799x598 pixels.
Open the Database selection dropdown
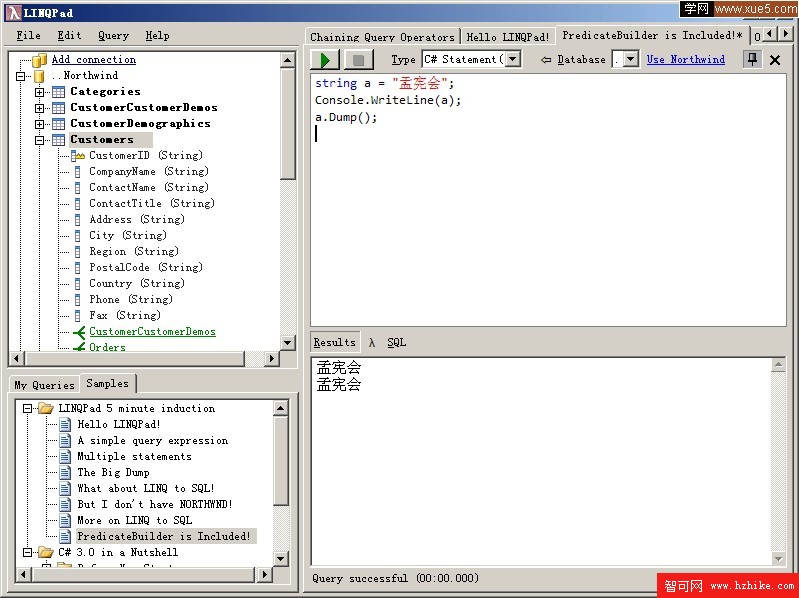tap(631, 60)
